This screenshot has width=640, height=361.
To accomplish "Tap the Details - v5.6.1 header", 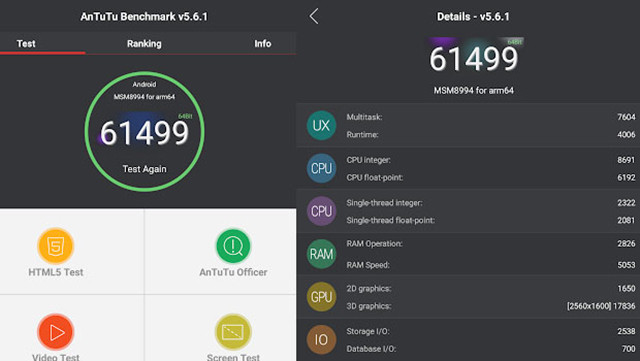I will click(x=473, y=17).
